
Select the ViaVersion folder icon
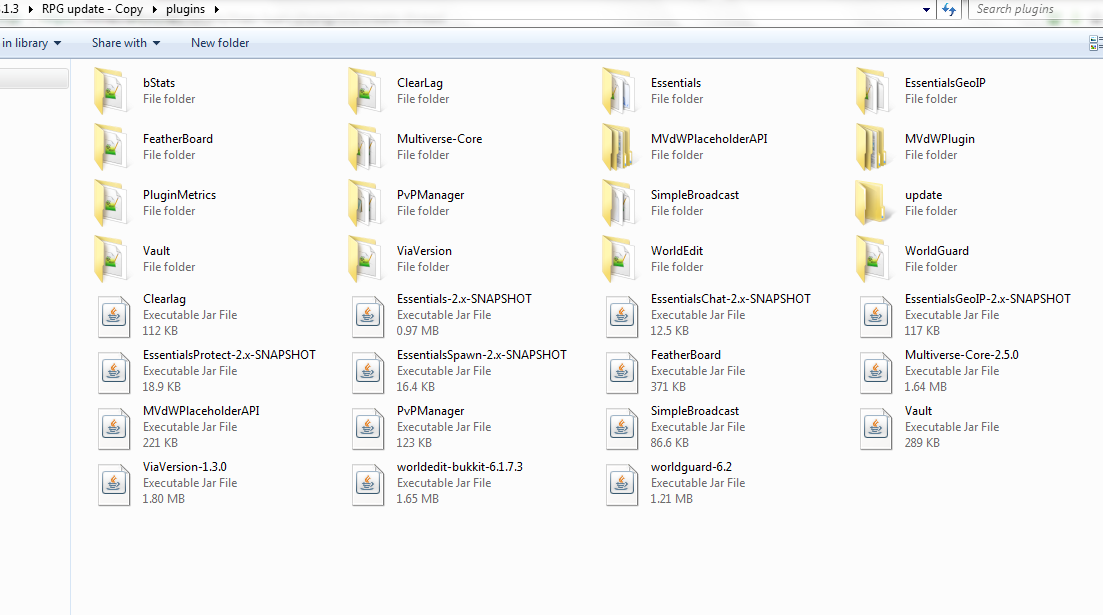click(365, 259)
